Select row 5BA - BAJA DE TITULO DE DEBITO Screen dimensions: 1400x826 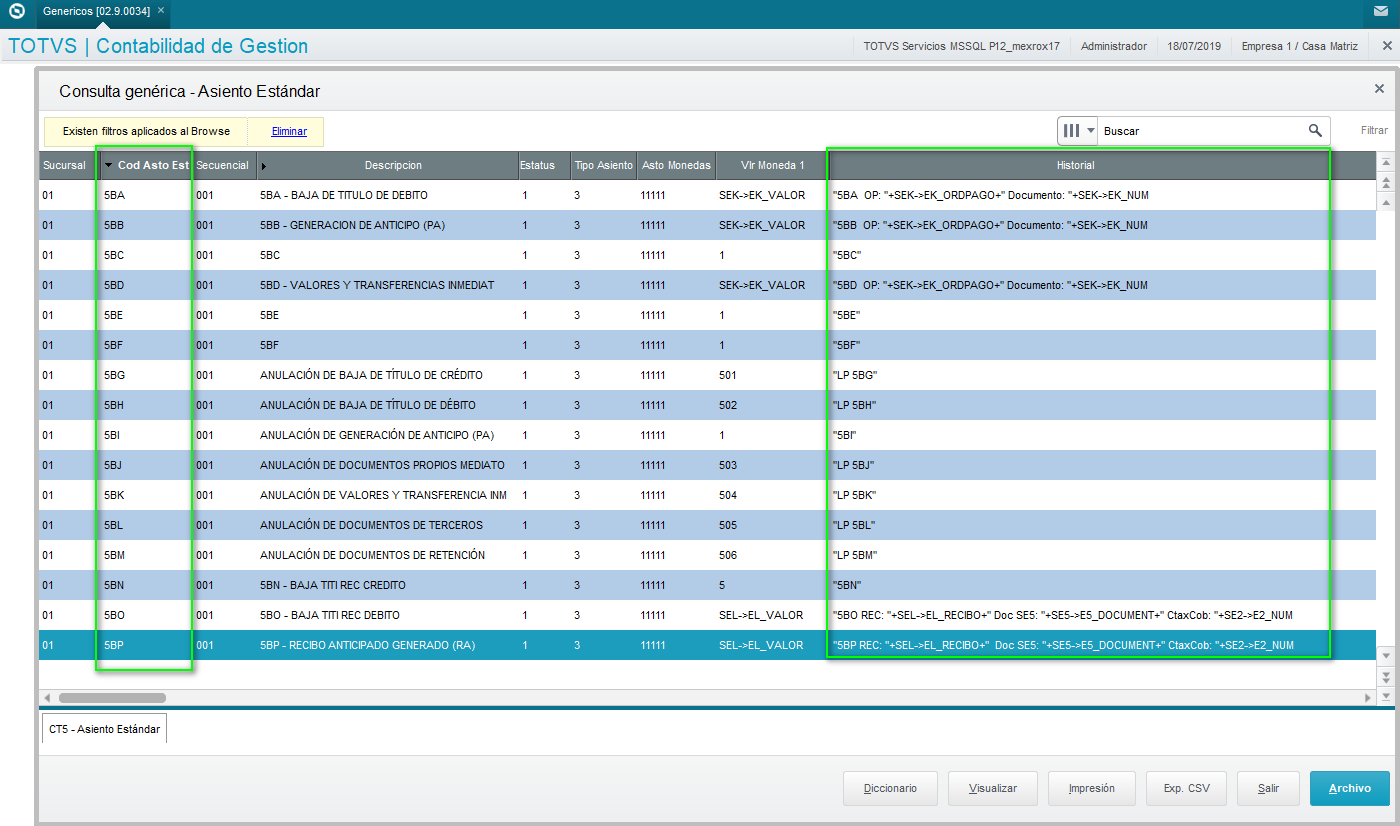707,195
